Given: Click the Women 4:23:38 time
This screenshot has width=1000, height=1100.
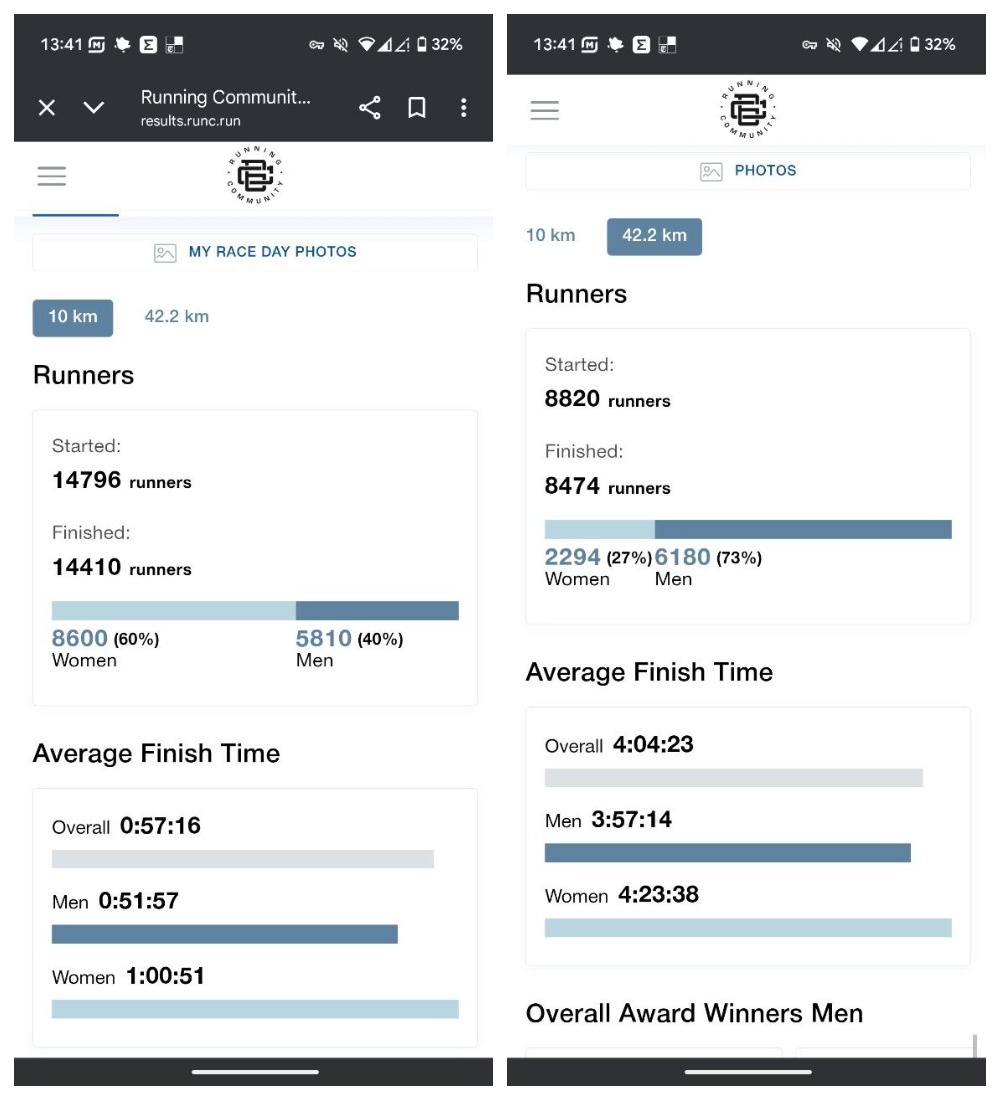Looking at the screenshot, I should coord(658,894).
